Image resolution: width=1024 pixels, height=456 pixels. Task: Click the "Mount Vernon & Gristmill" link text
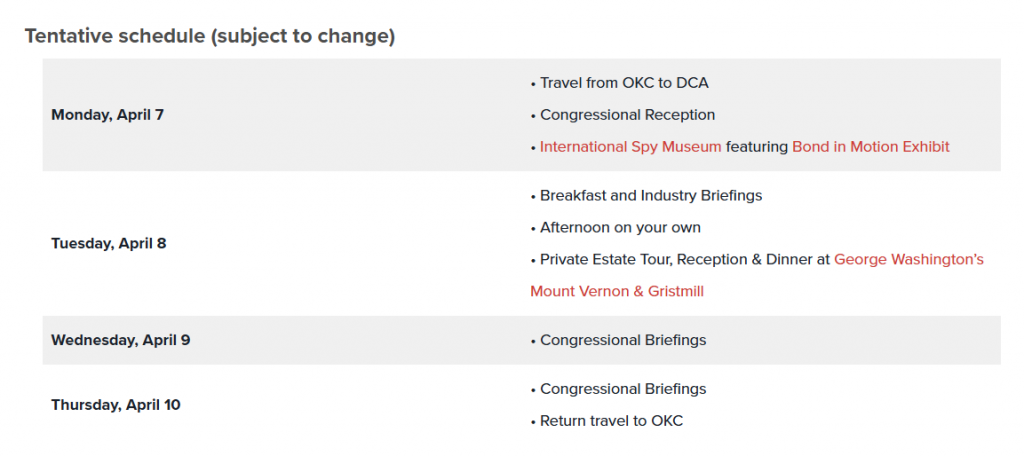tap(616, 292)
